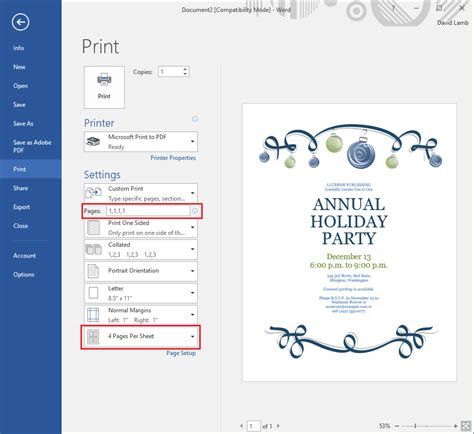The image size is (474, 434).
Task: Zoom out with the minus button
Action: point(397,426)
